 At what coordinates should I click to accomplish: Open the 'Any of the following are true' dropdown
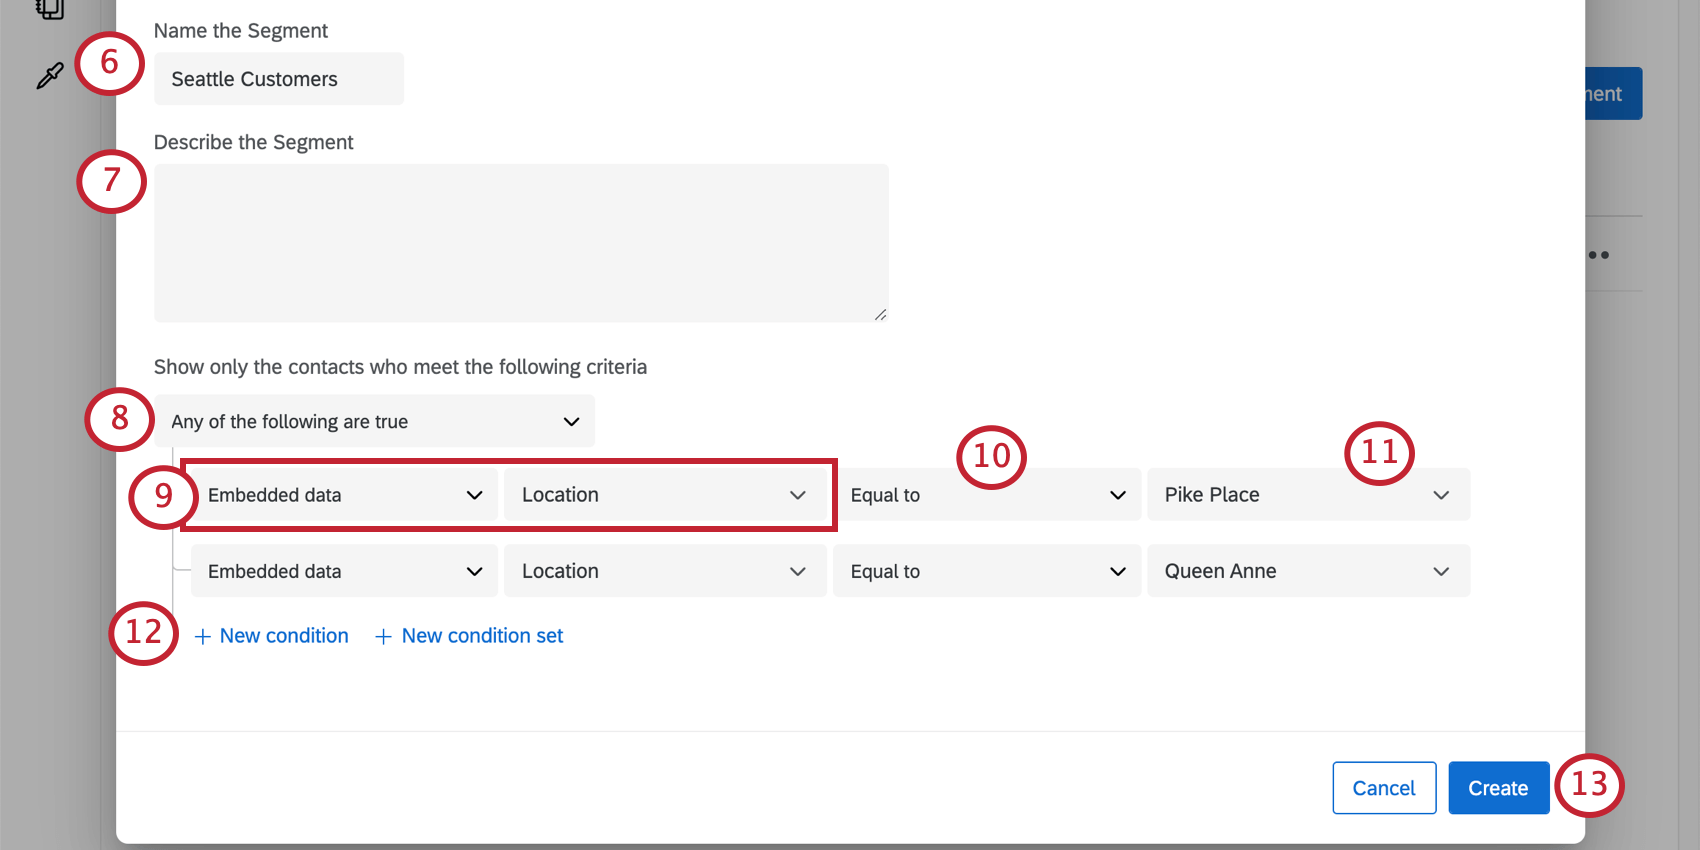point(374,422)
